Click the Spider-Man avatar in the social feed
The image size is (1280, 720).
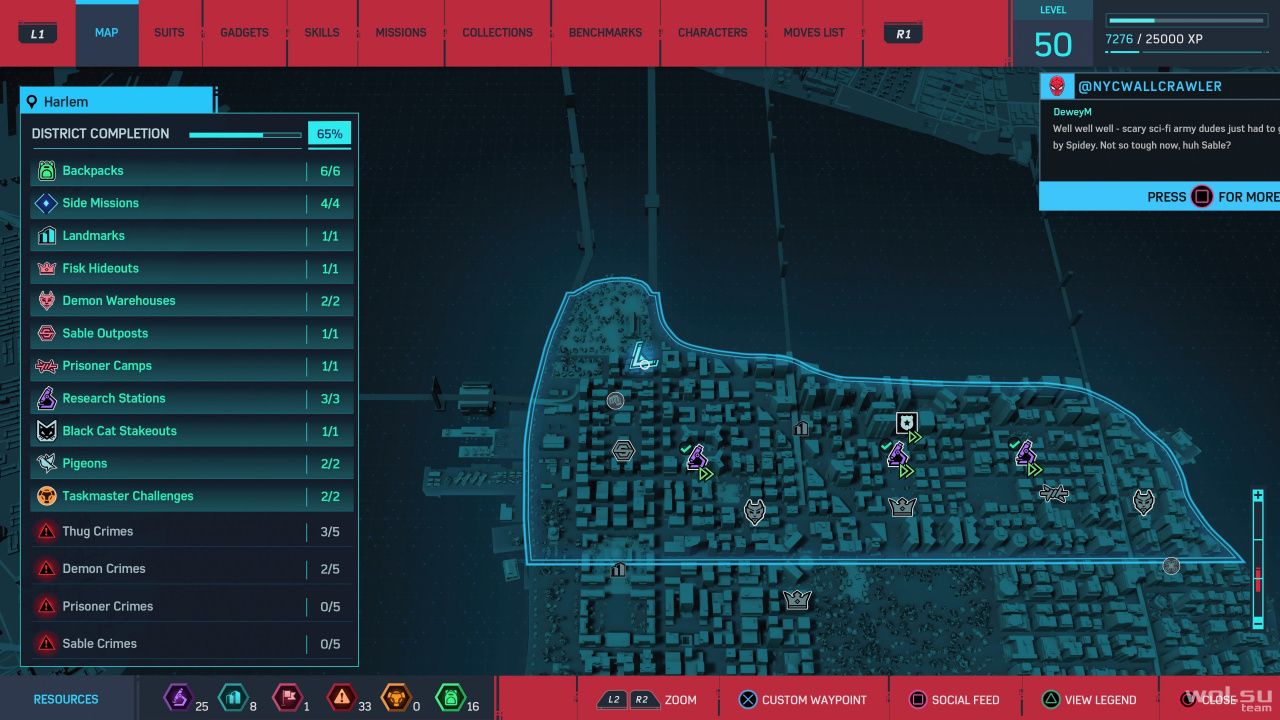click(1057, 86)
